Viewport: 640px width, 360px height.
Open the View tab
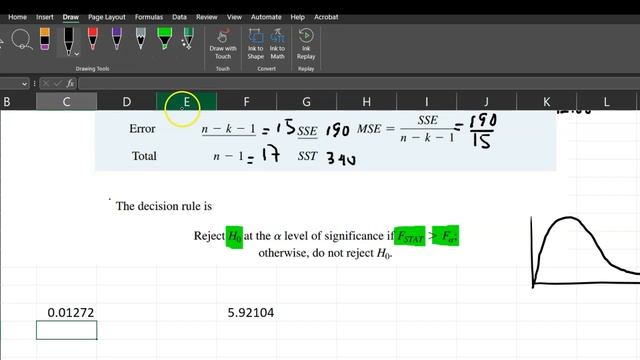pos(234,17)
